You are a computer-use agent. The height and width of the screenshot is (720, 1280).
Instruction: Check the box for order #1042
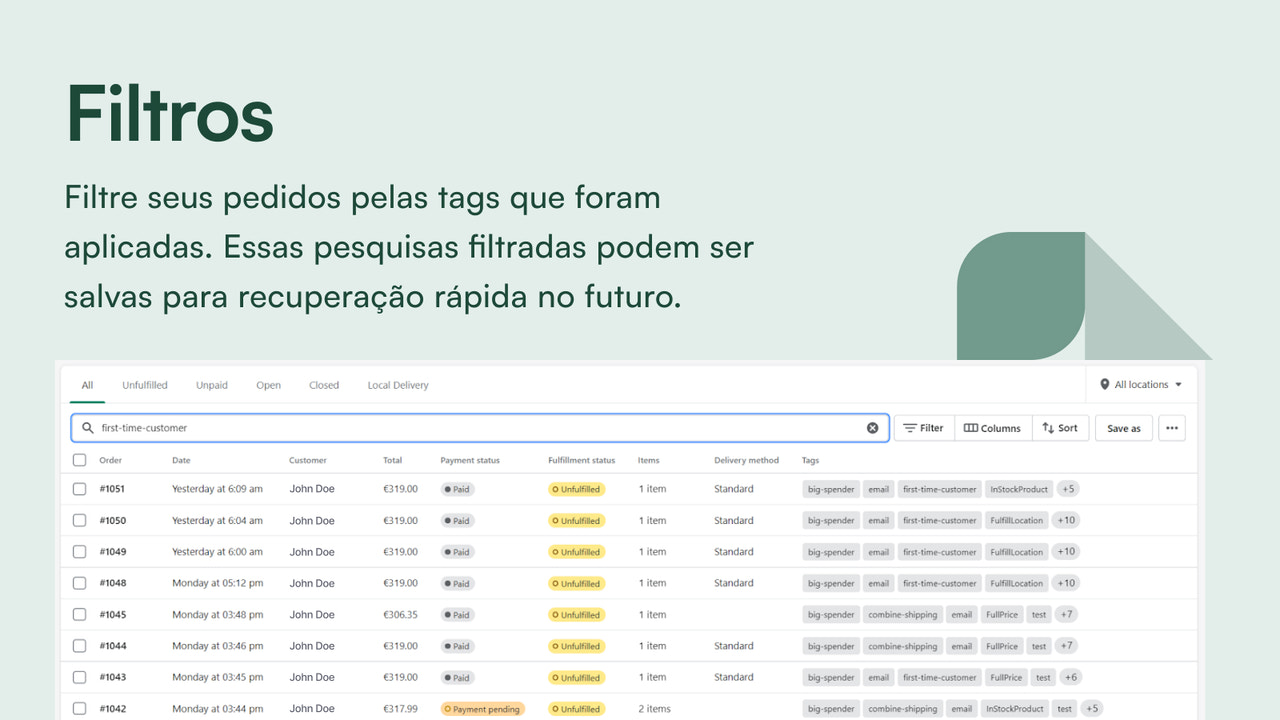tap(80, 708)
